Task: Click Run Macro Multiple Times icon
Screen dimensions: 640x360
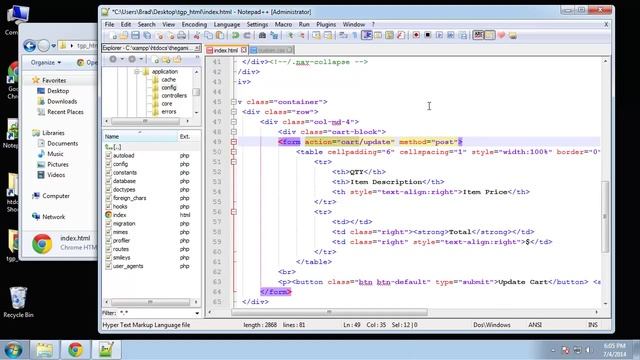Action: click(451, 36)
